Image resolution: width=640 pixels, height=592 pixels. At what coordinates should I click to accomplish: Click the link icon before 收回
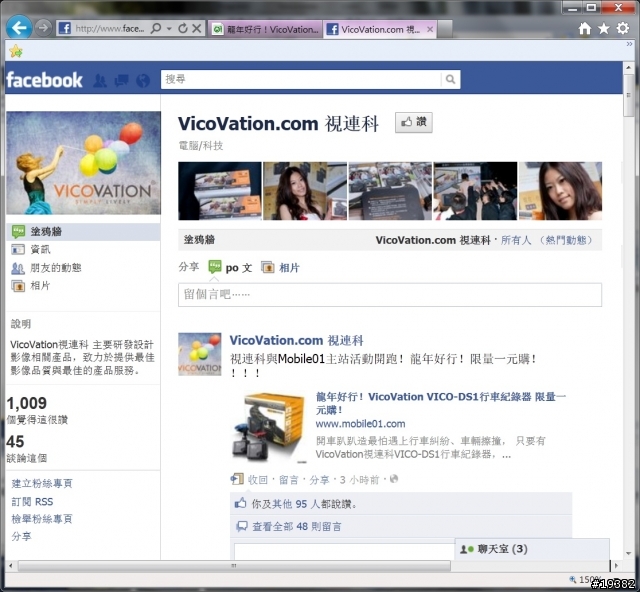237,479
